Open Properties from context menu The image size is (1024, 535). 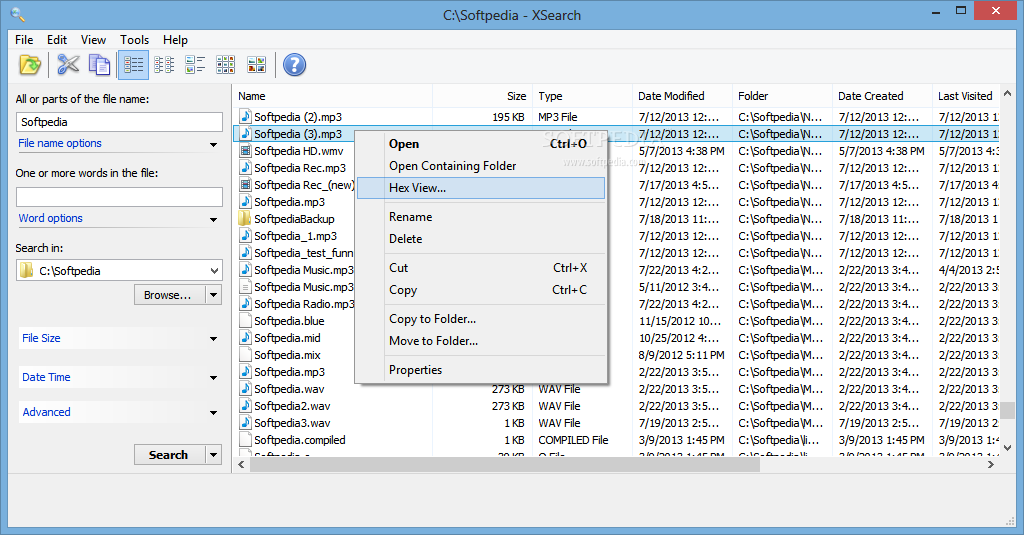click(x=481, y=370)
